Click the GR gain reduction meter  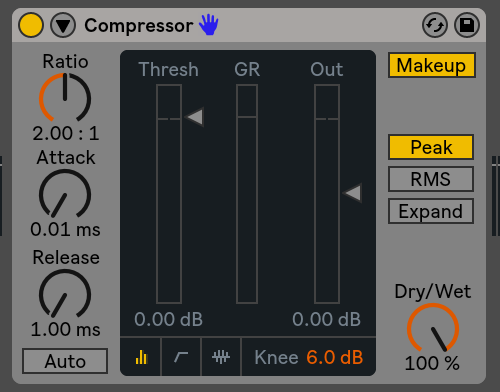(x=247, y=194)
